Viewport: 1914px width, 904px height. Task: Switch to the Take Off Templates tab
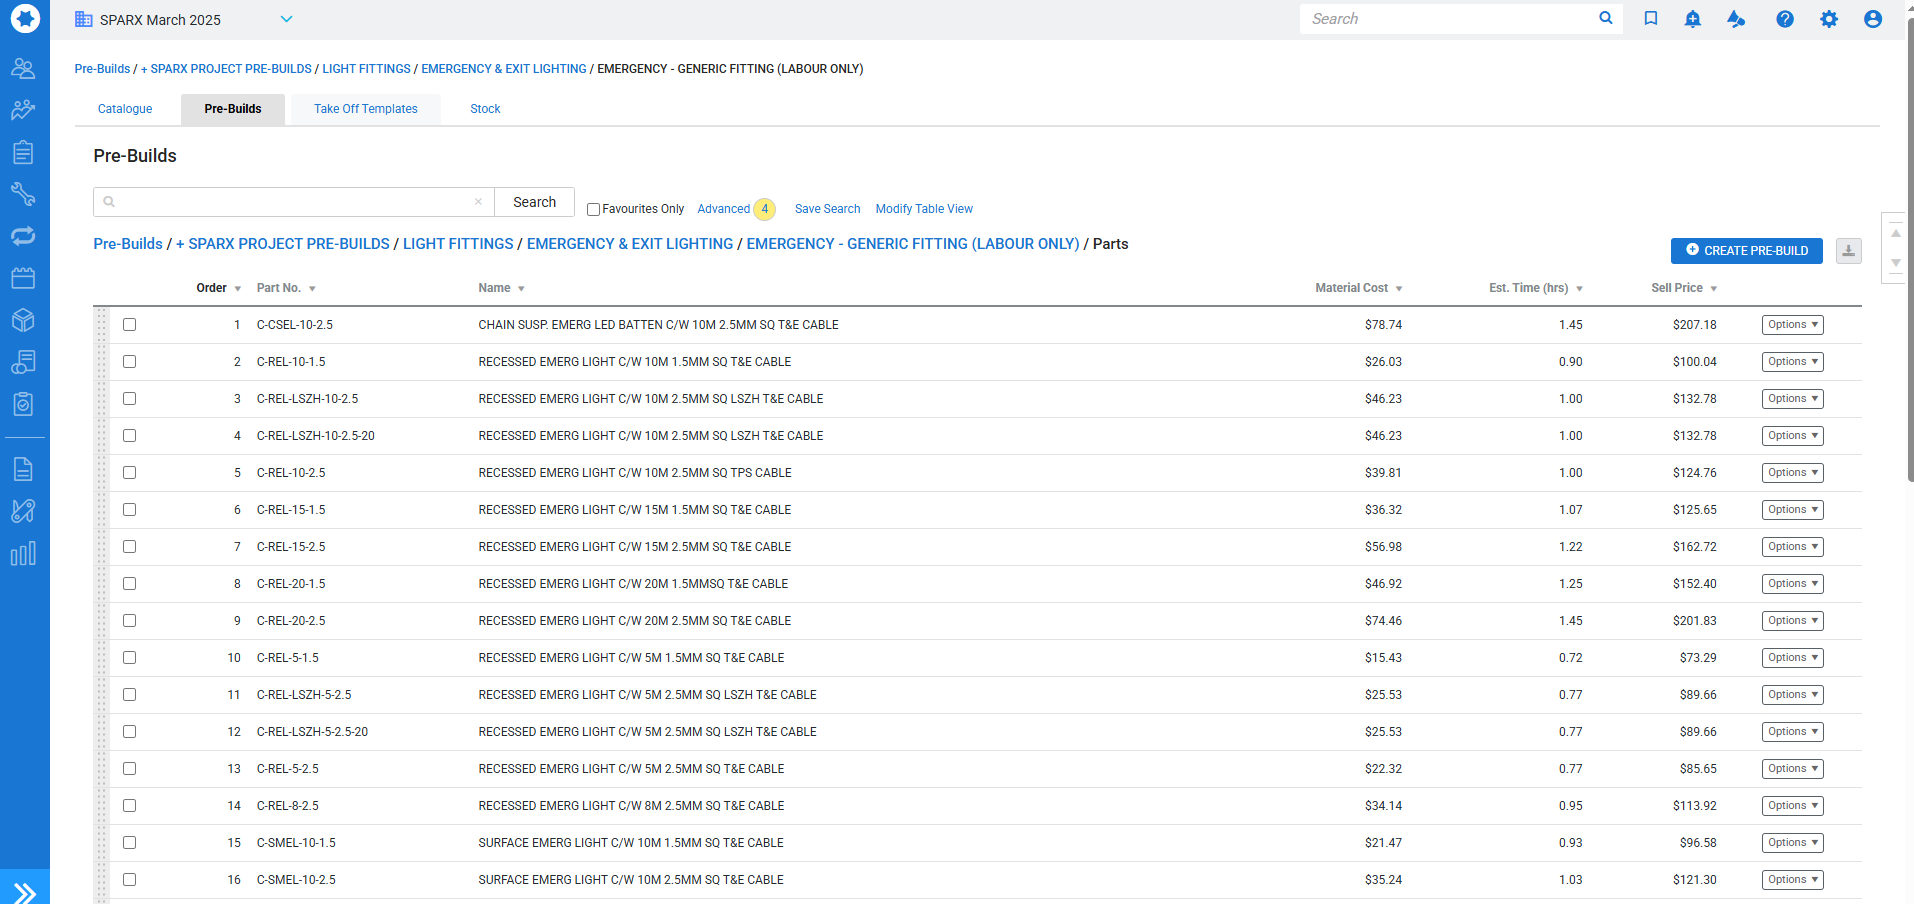pyautogui.click(x=366, y=109)
